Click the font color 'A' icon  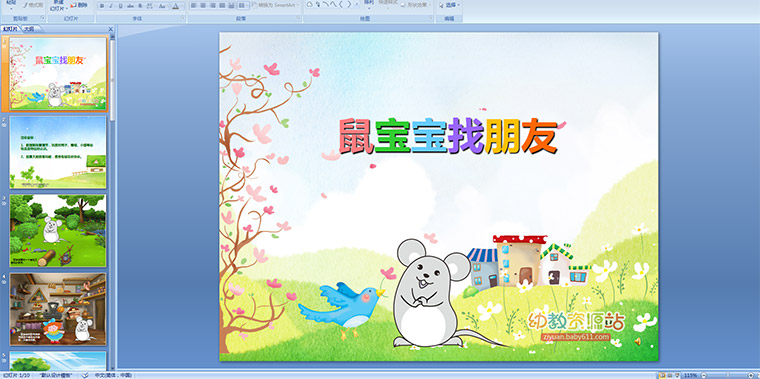(175, 6)
